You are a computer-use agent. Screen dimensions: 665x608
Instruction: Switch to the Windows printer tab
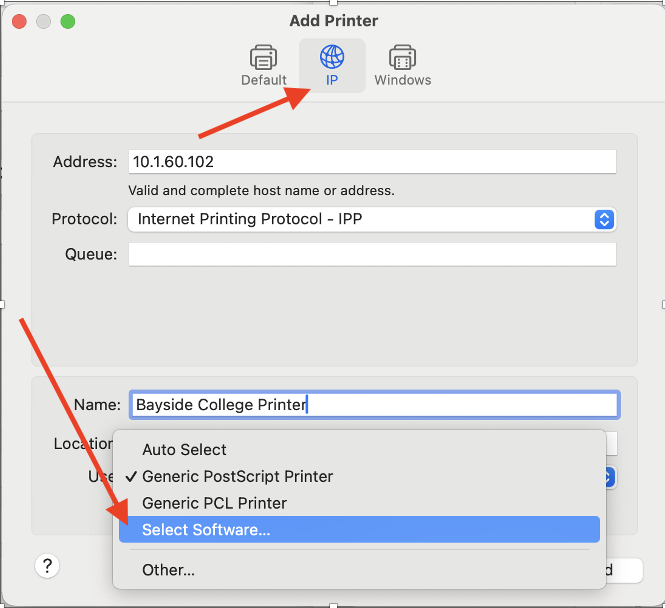tap(402, 56)
